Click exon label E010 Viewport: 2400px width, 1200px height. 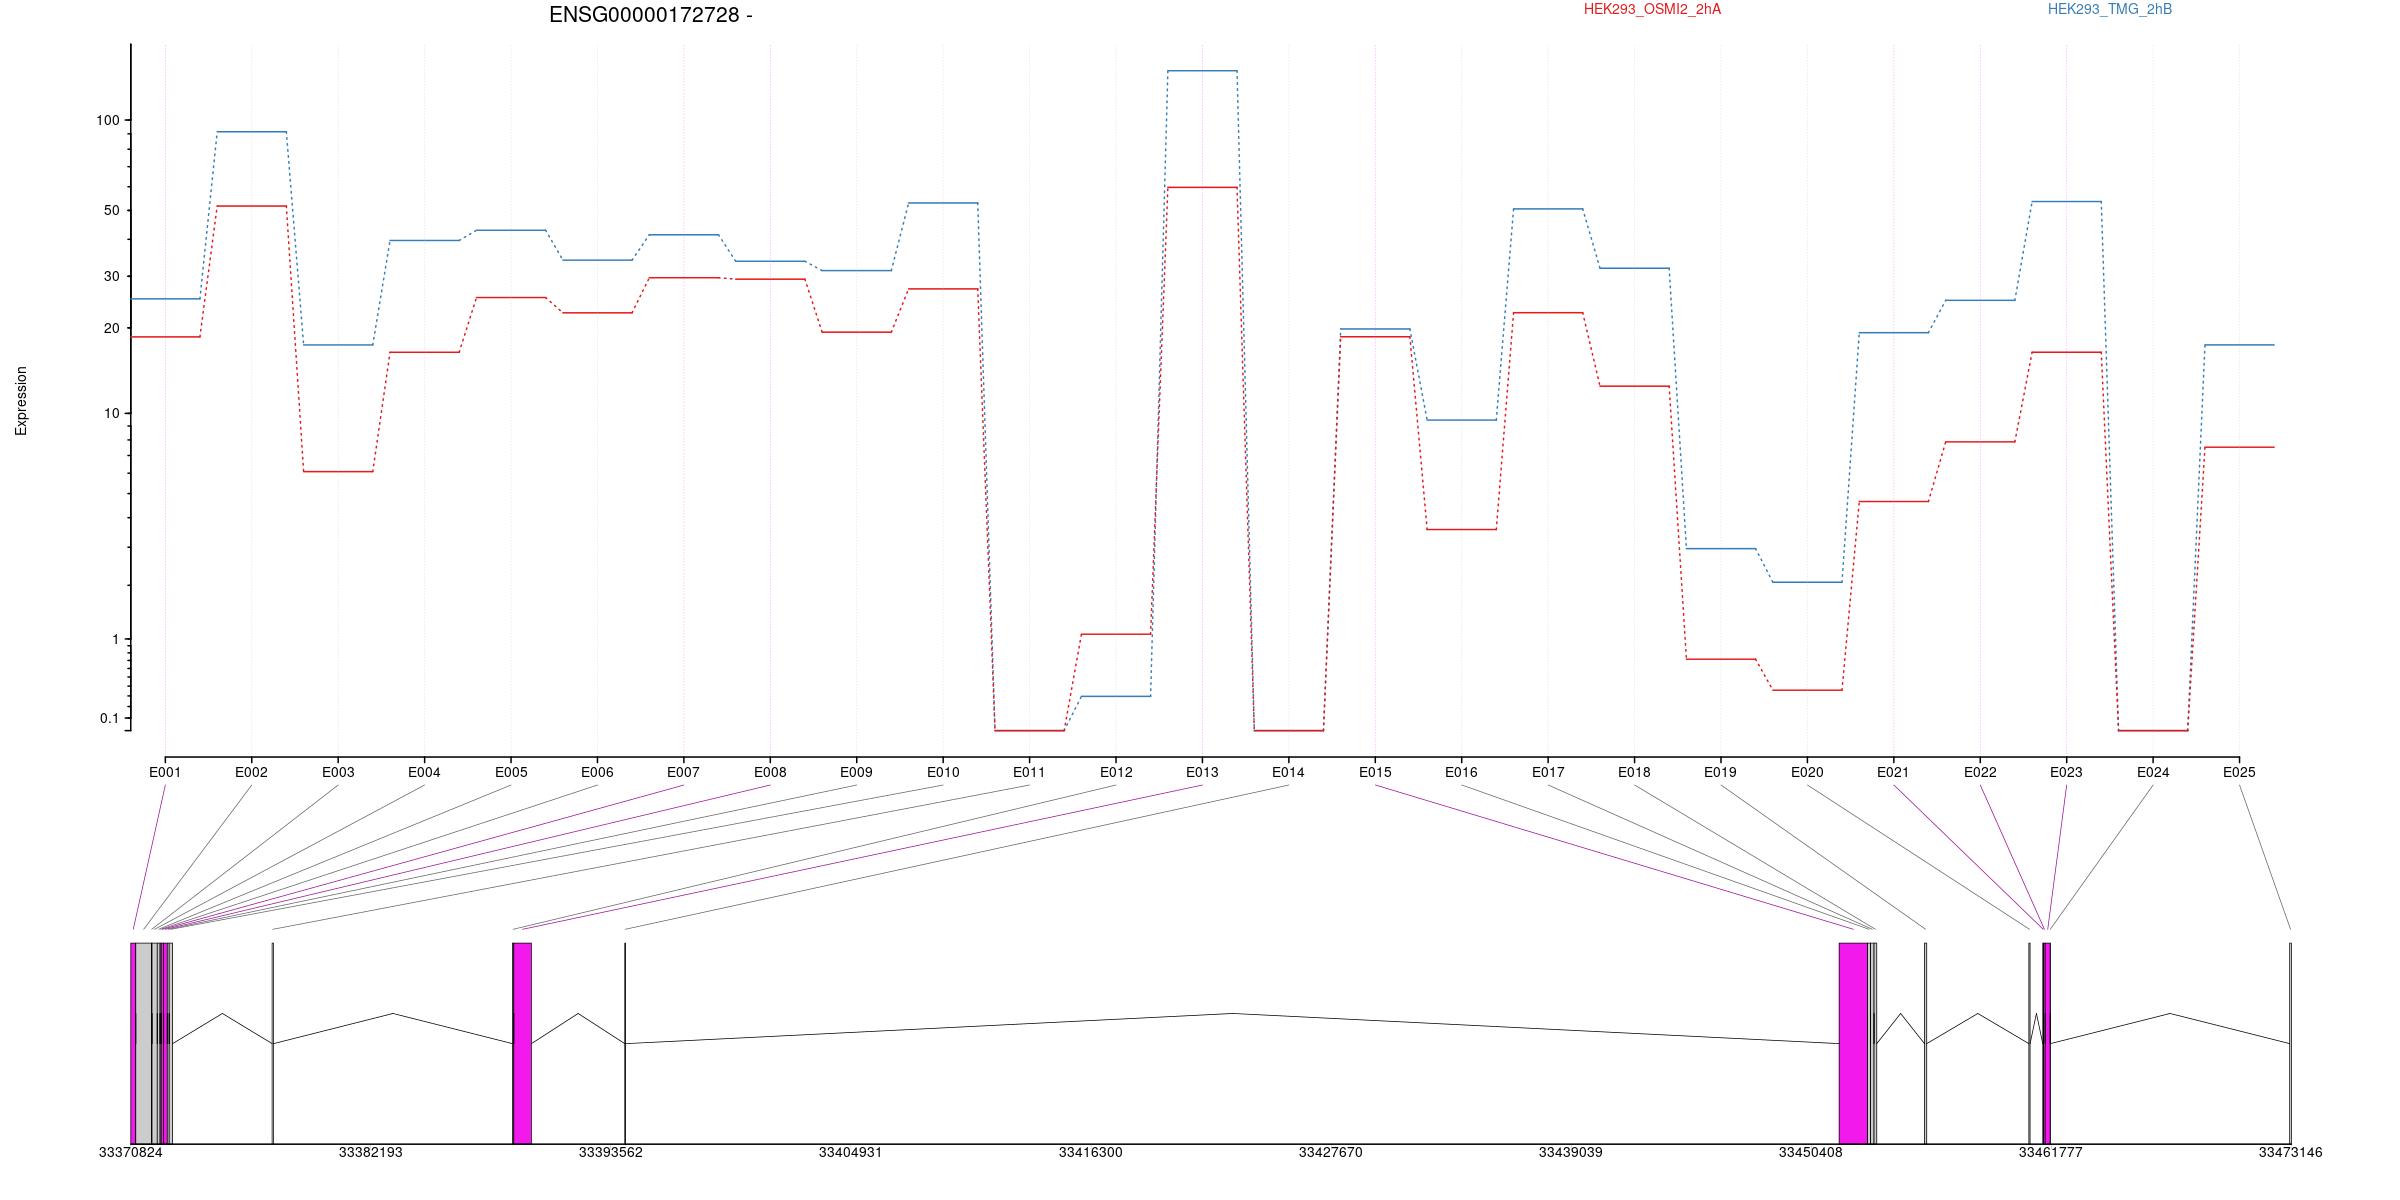click(x=943, y=772)
